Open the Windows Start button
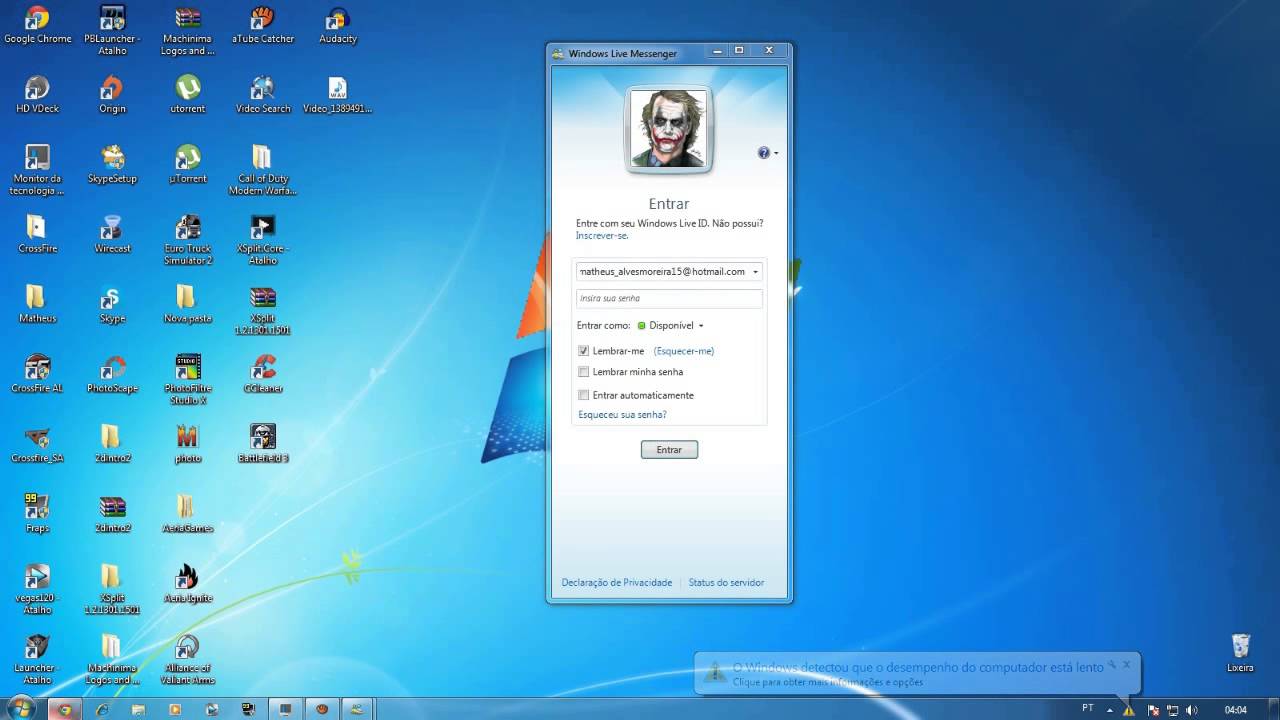This screenshot has width=1280, height=720. [20, 708]
